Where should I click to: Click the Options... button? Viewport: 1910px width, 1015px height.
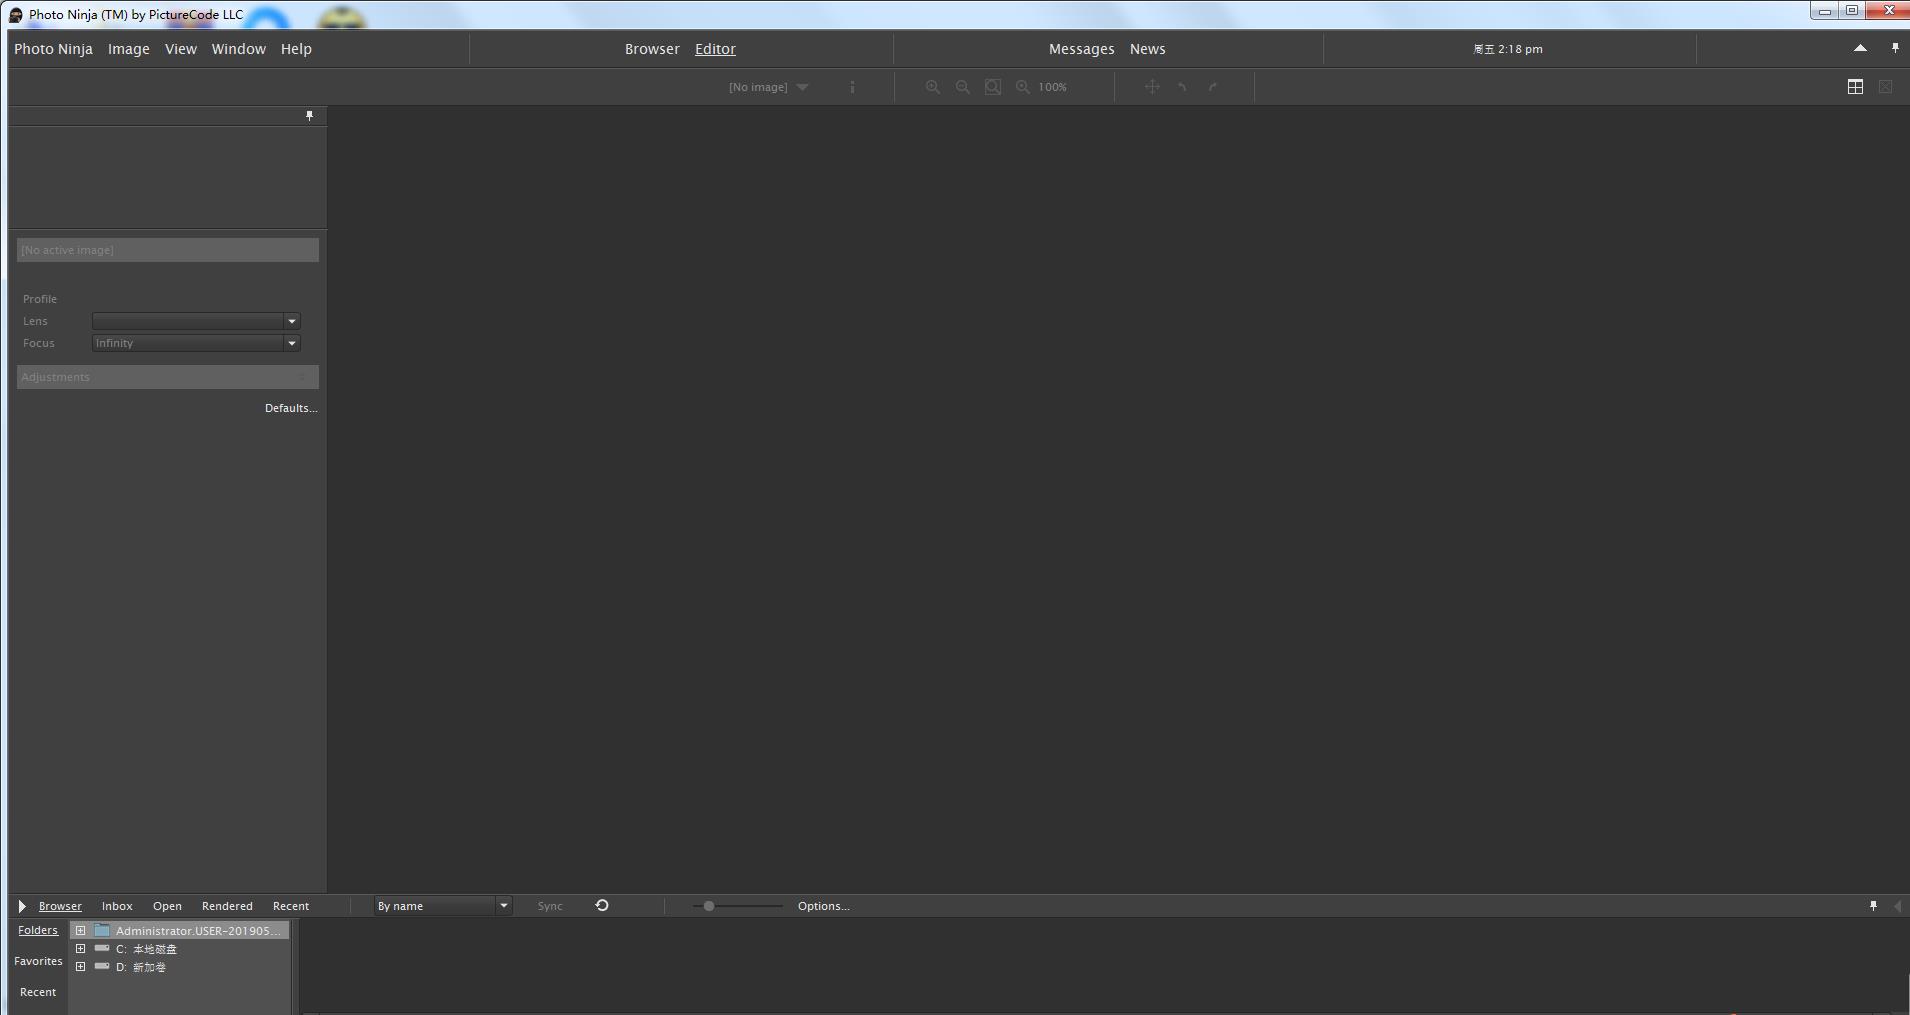click(824, 906)
